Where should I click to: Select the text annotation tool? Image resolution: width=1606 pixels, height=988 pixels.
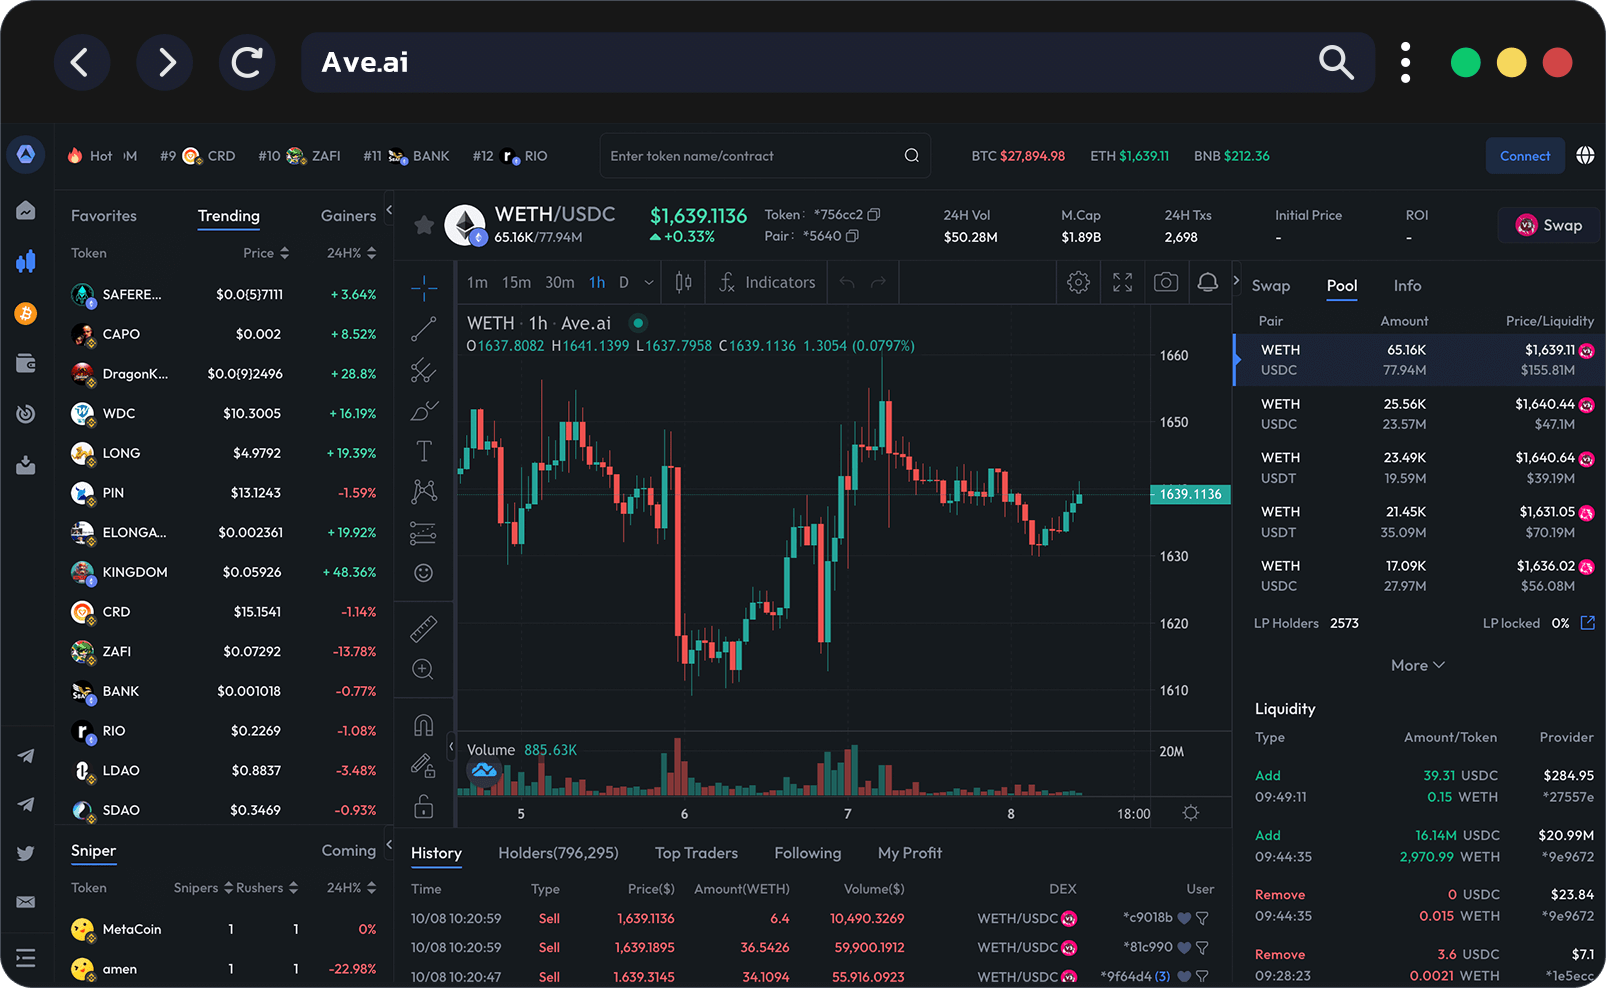click(x=423, y=451)
